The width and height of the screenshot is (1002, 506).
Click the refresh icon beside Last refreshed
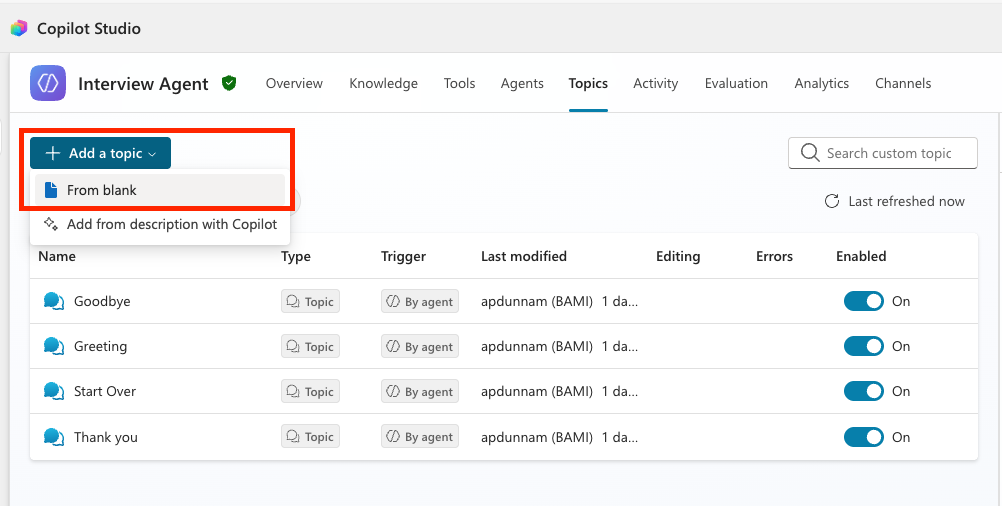tap(831, 201)
